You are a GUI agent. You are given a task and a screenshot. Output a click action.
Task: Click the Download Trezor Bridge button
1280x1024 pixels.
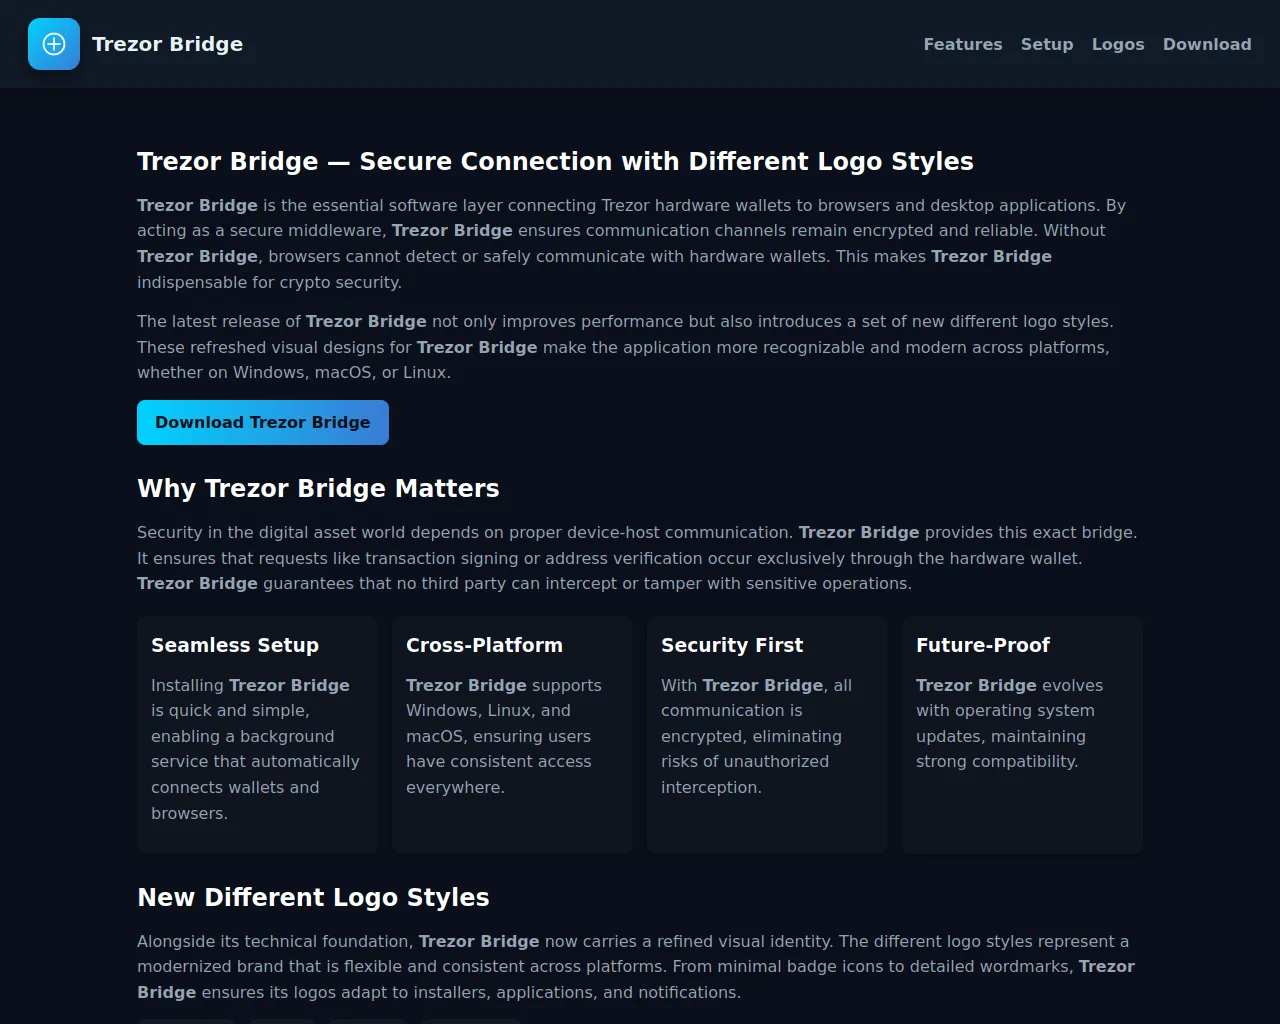pos(263,422)
